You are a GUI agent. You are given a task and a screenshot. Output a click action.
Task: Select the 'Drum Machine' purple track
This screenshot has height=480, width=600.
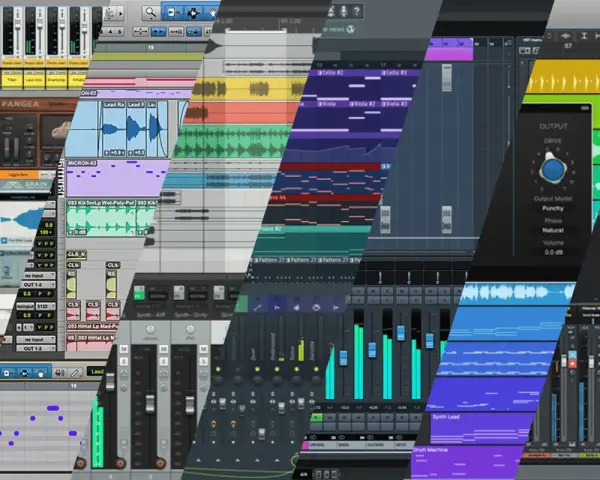pyautogui.click(x=465, y=461)
